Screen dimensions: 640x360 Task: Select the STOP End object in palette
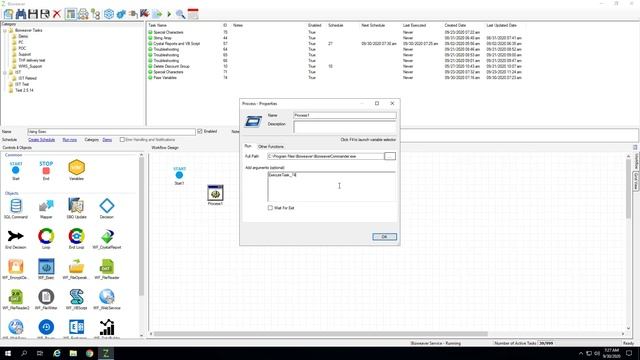pyautogui.click(x=46, y=170)
